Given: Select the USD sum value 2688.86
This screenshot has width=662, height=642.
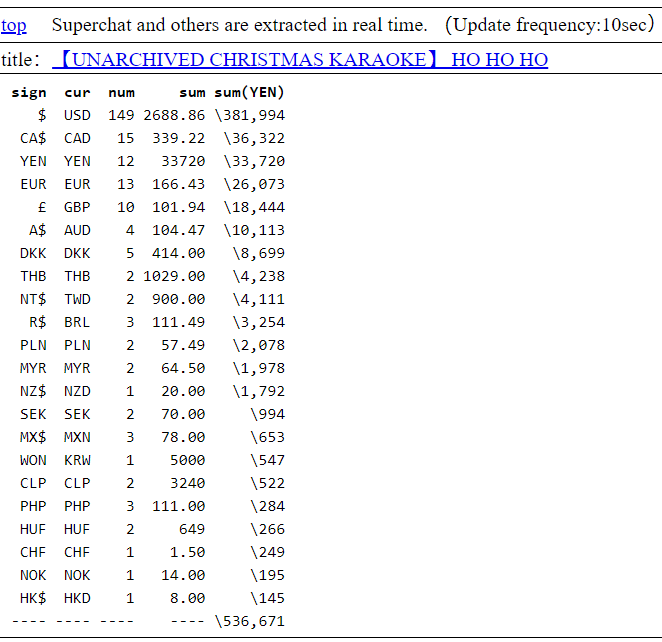Looking at the screenshot, I should tap(174, 115).
